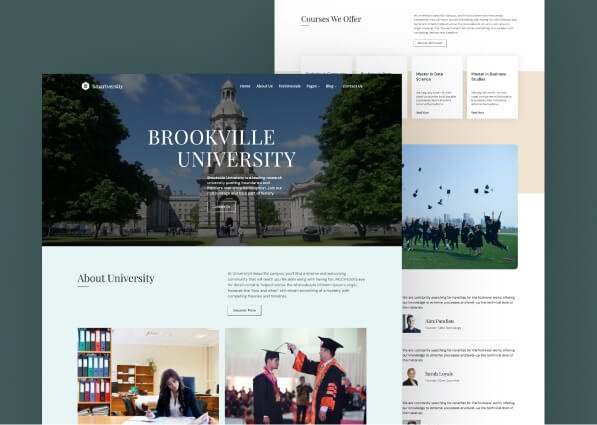Click the blonde woman's testimonial avatar
This screenshot has height=425, width=597.
(x=410, y=377)
